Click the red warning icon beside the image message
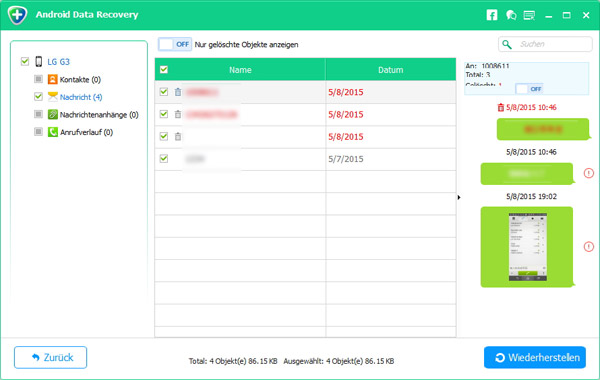Screen dimensions: 600x380 589,247
